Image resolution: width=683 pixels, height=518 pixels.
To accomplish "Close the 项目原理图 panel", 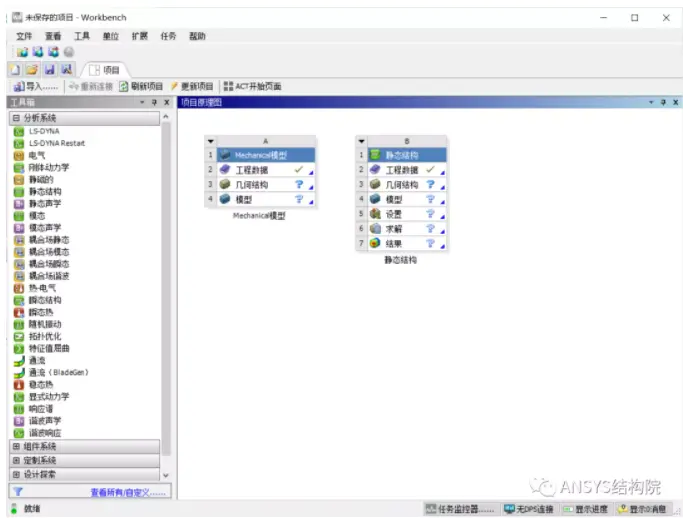I will point(676,102).
